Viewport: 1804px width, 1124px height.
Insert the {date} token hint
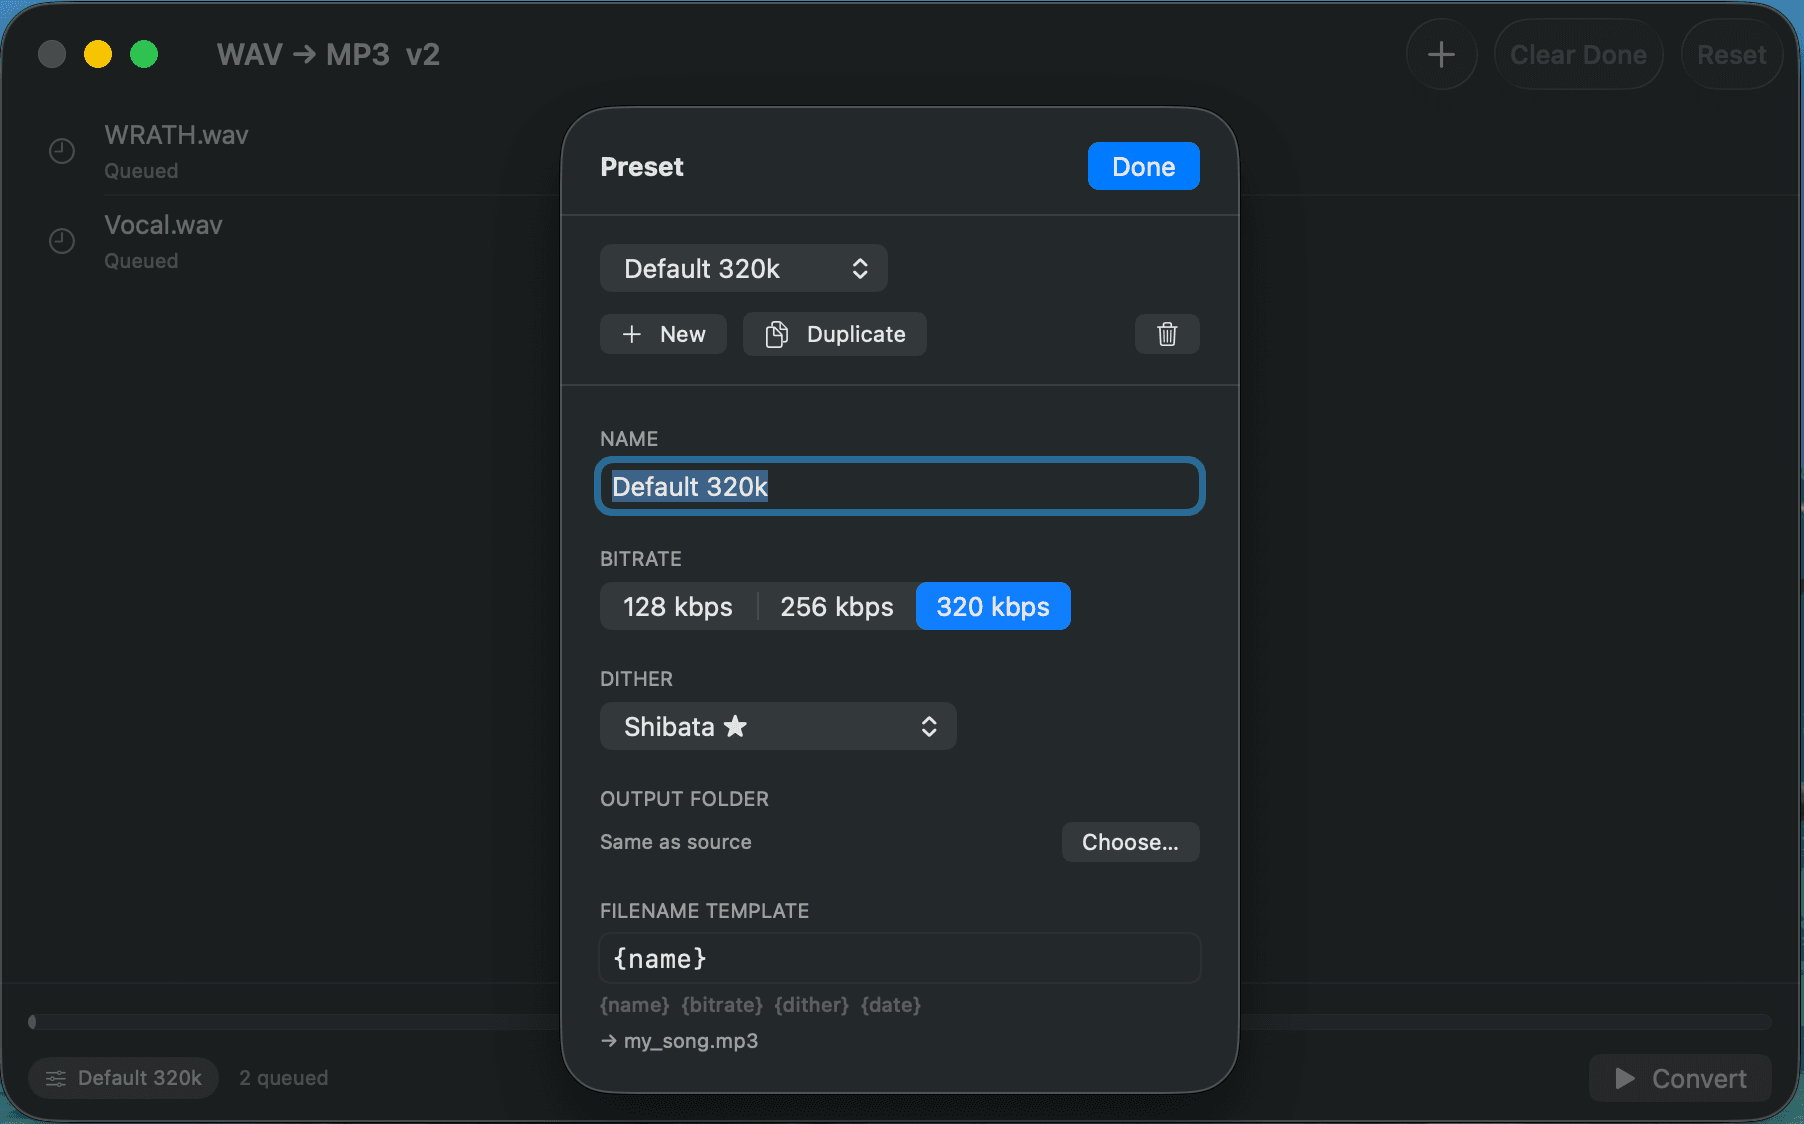[891, 1004]
